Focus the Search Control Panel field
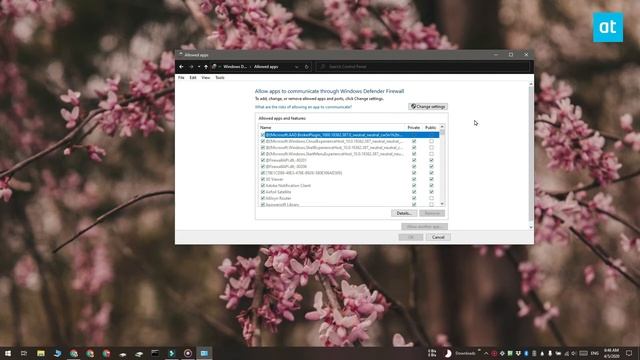640x360 pixels. (x=422, y=67)
